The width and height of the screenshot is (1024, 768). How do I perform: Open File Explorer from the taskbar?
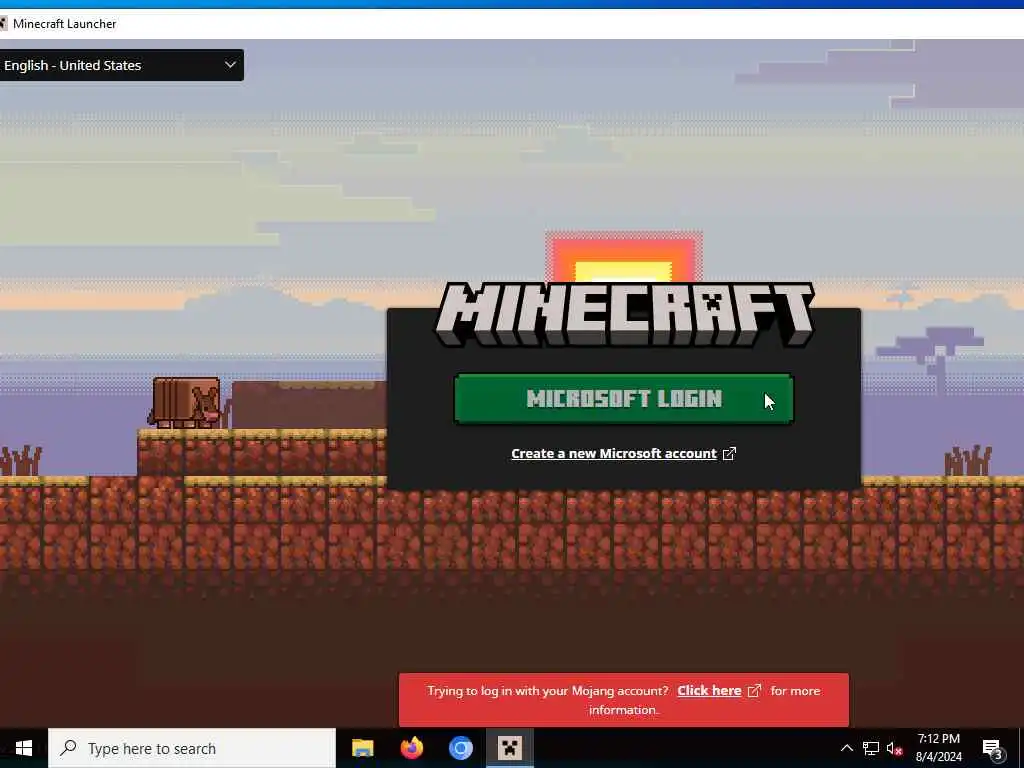[x=362, y=748]
